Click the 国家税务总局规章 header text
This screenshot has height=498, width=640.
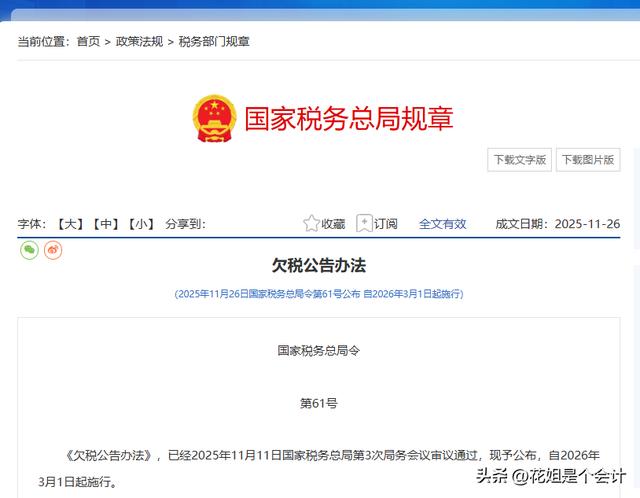[349, 119]
